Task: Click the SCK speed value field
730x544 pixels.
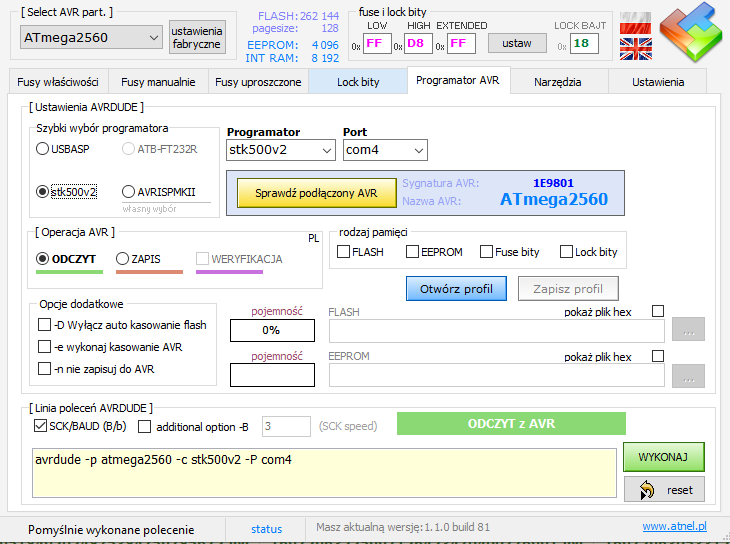Action: pyautogui.click(x=286, y=426)
